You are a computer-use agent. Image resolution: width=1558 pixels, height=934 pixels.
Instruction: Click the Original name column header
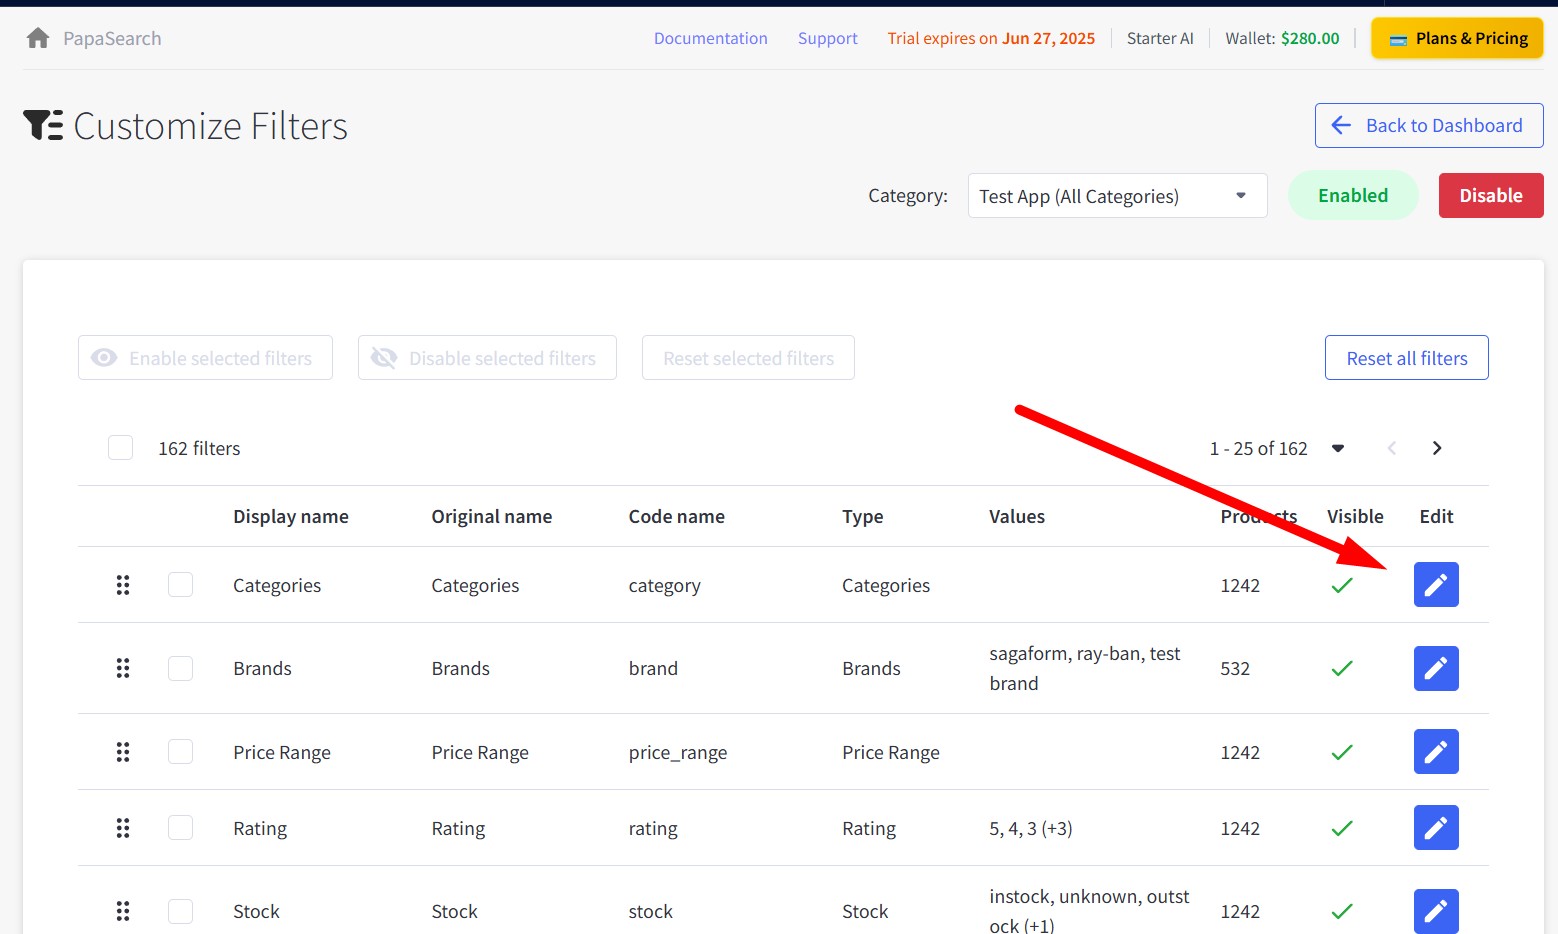click(x=492, y=516)
